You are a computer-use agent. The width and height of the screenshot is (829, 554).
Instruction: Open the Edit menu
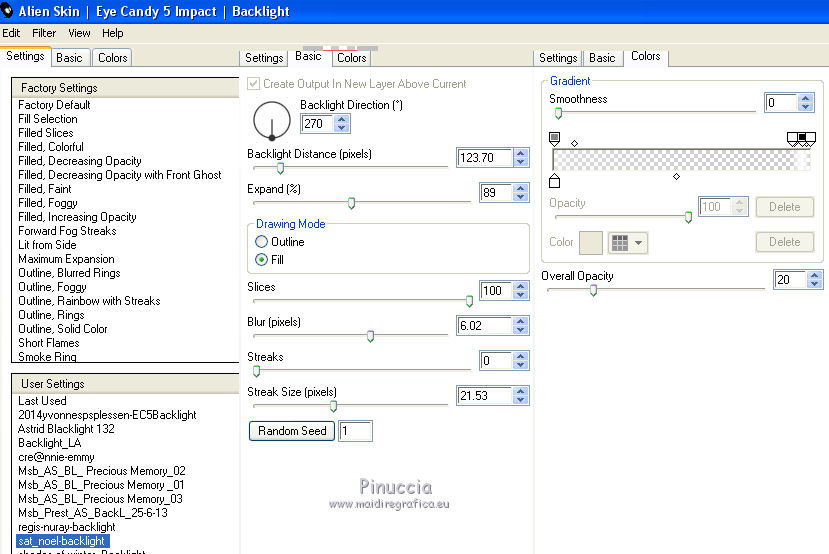(11, 33)
